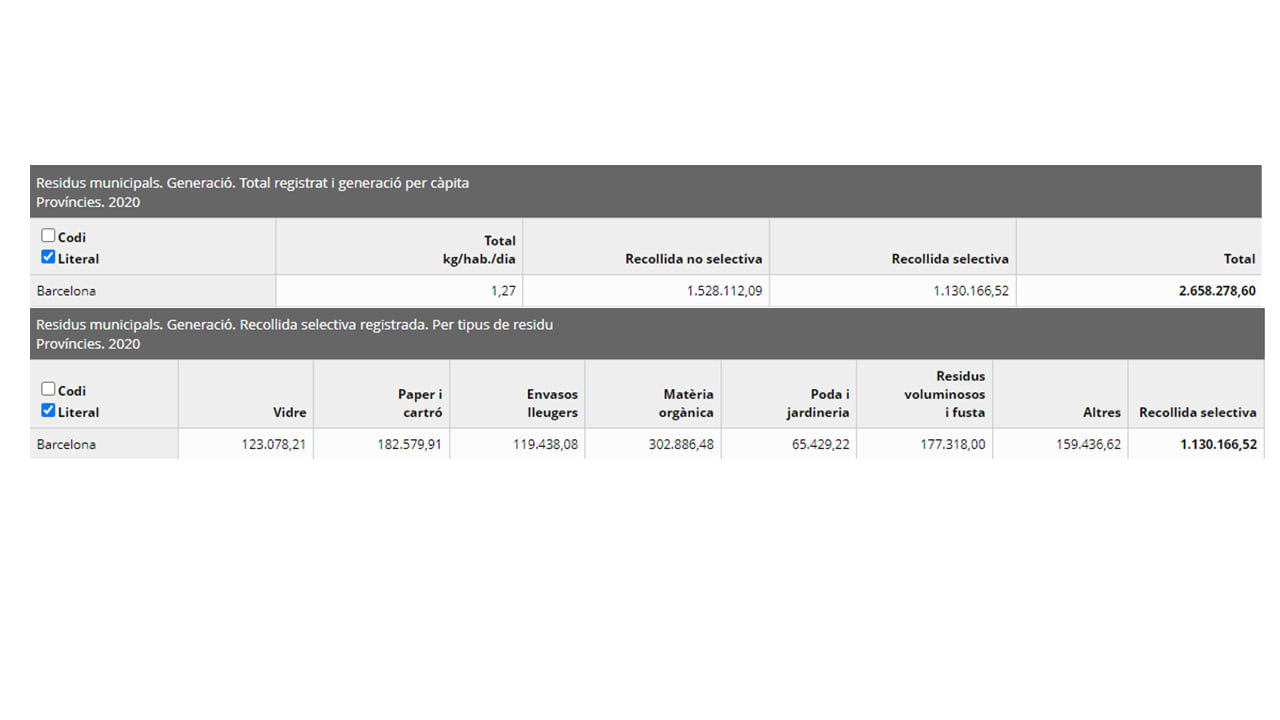The width and height of the screenshot is (1280, 720).
Task: Select the Barcelona row in second table
Action: click(x=645, y=444)
